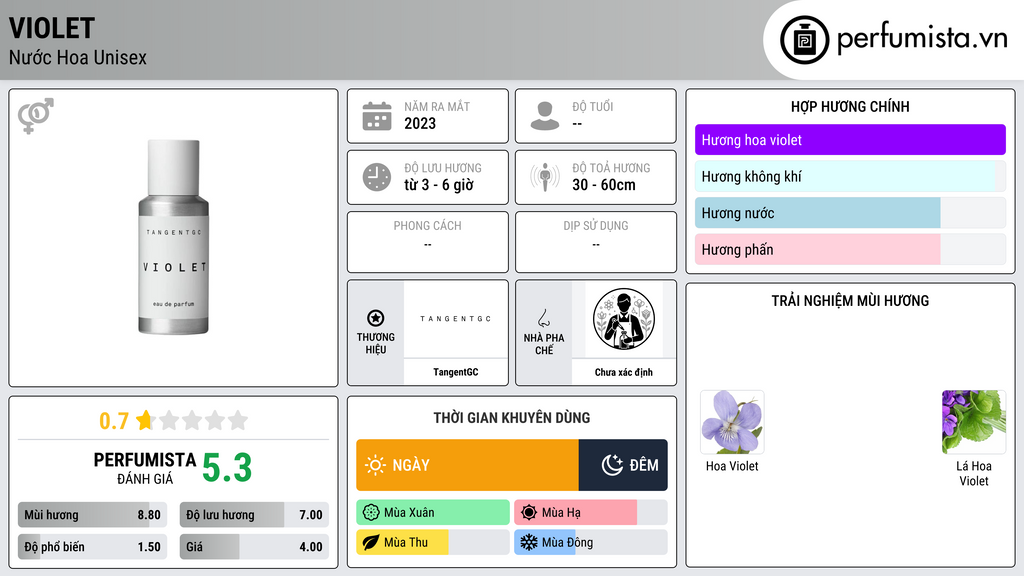The image size is (1024, 576).
Task: Click the sillage value 30 - 60cm
Action: (x=604, y=185)
